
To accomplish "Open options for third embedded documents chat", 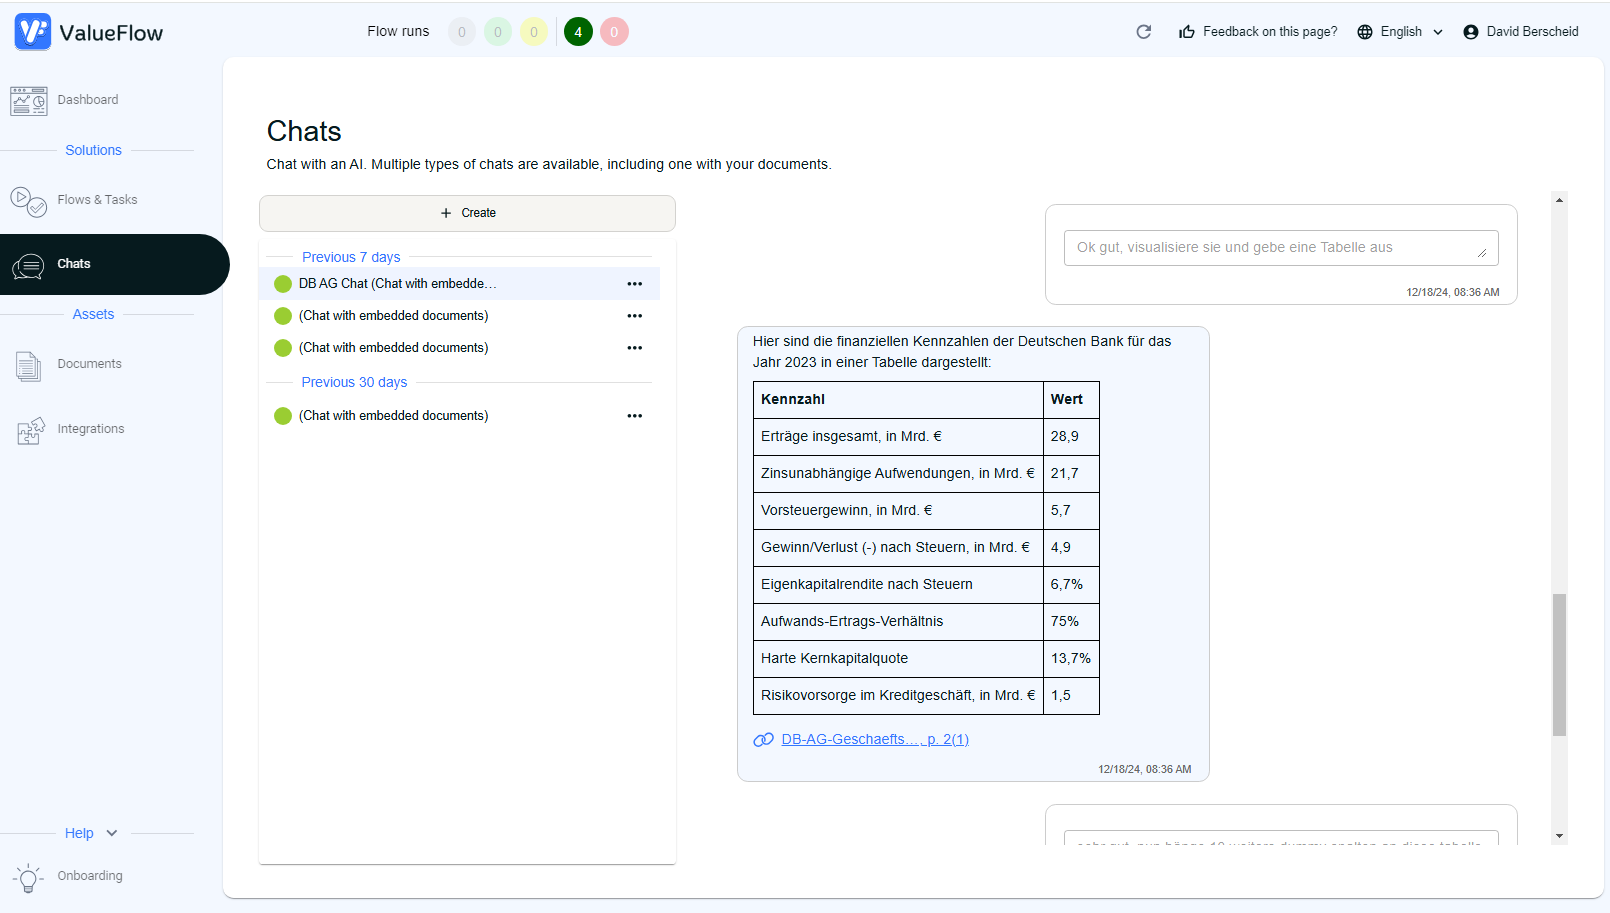I will pos(635,348).
